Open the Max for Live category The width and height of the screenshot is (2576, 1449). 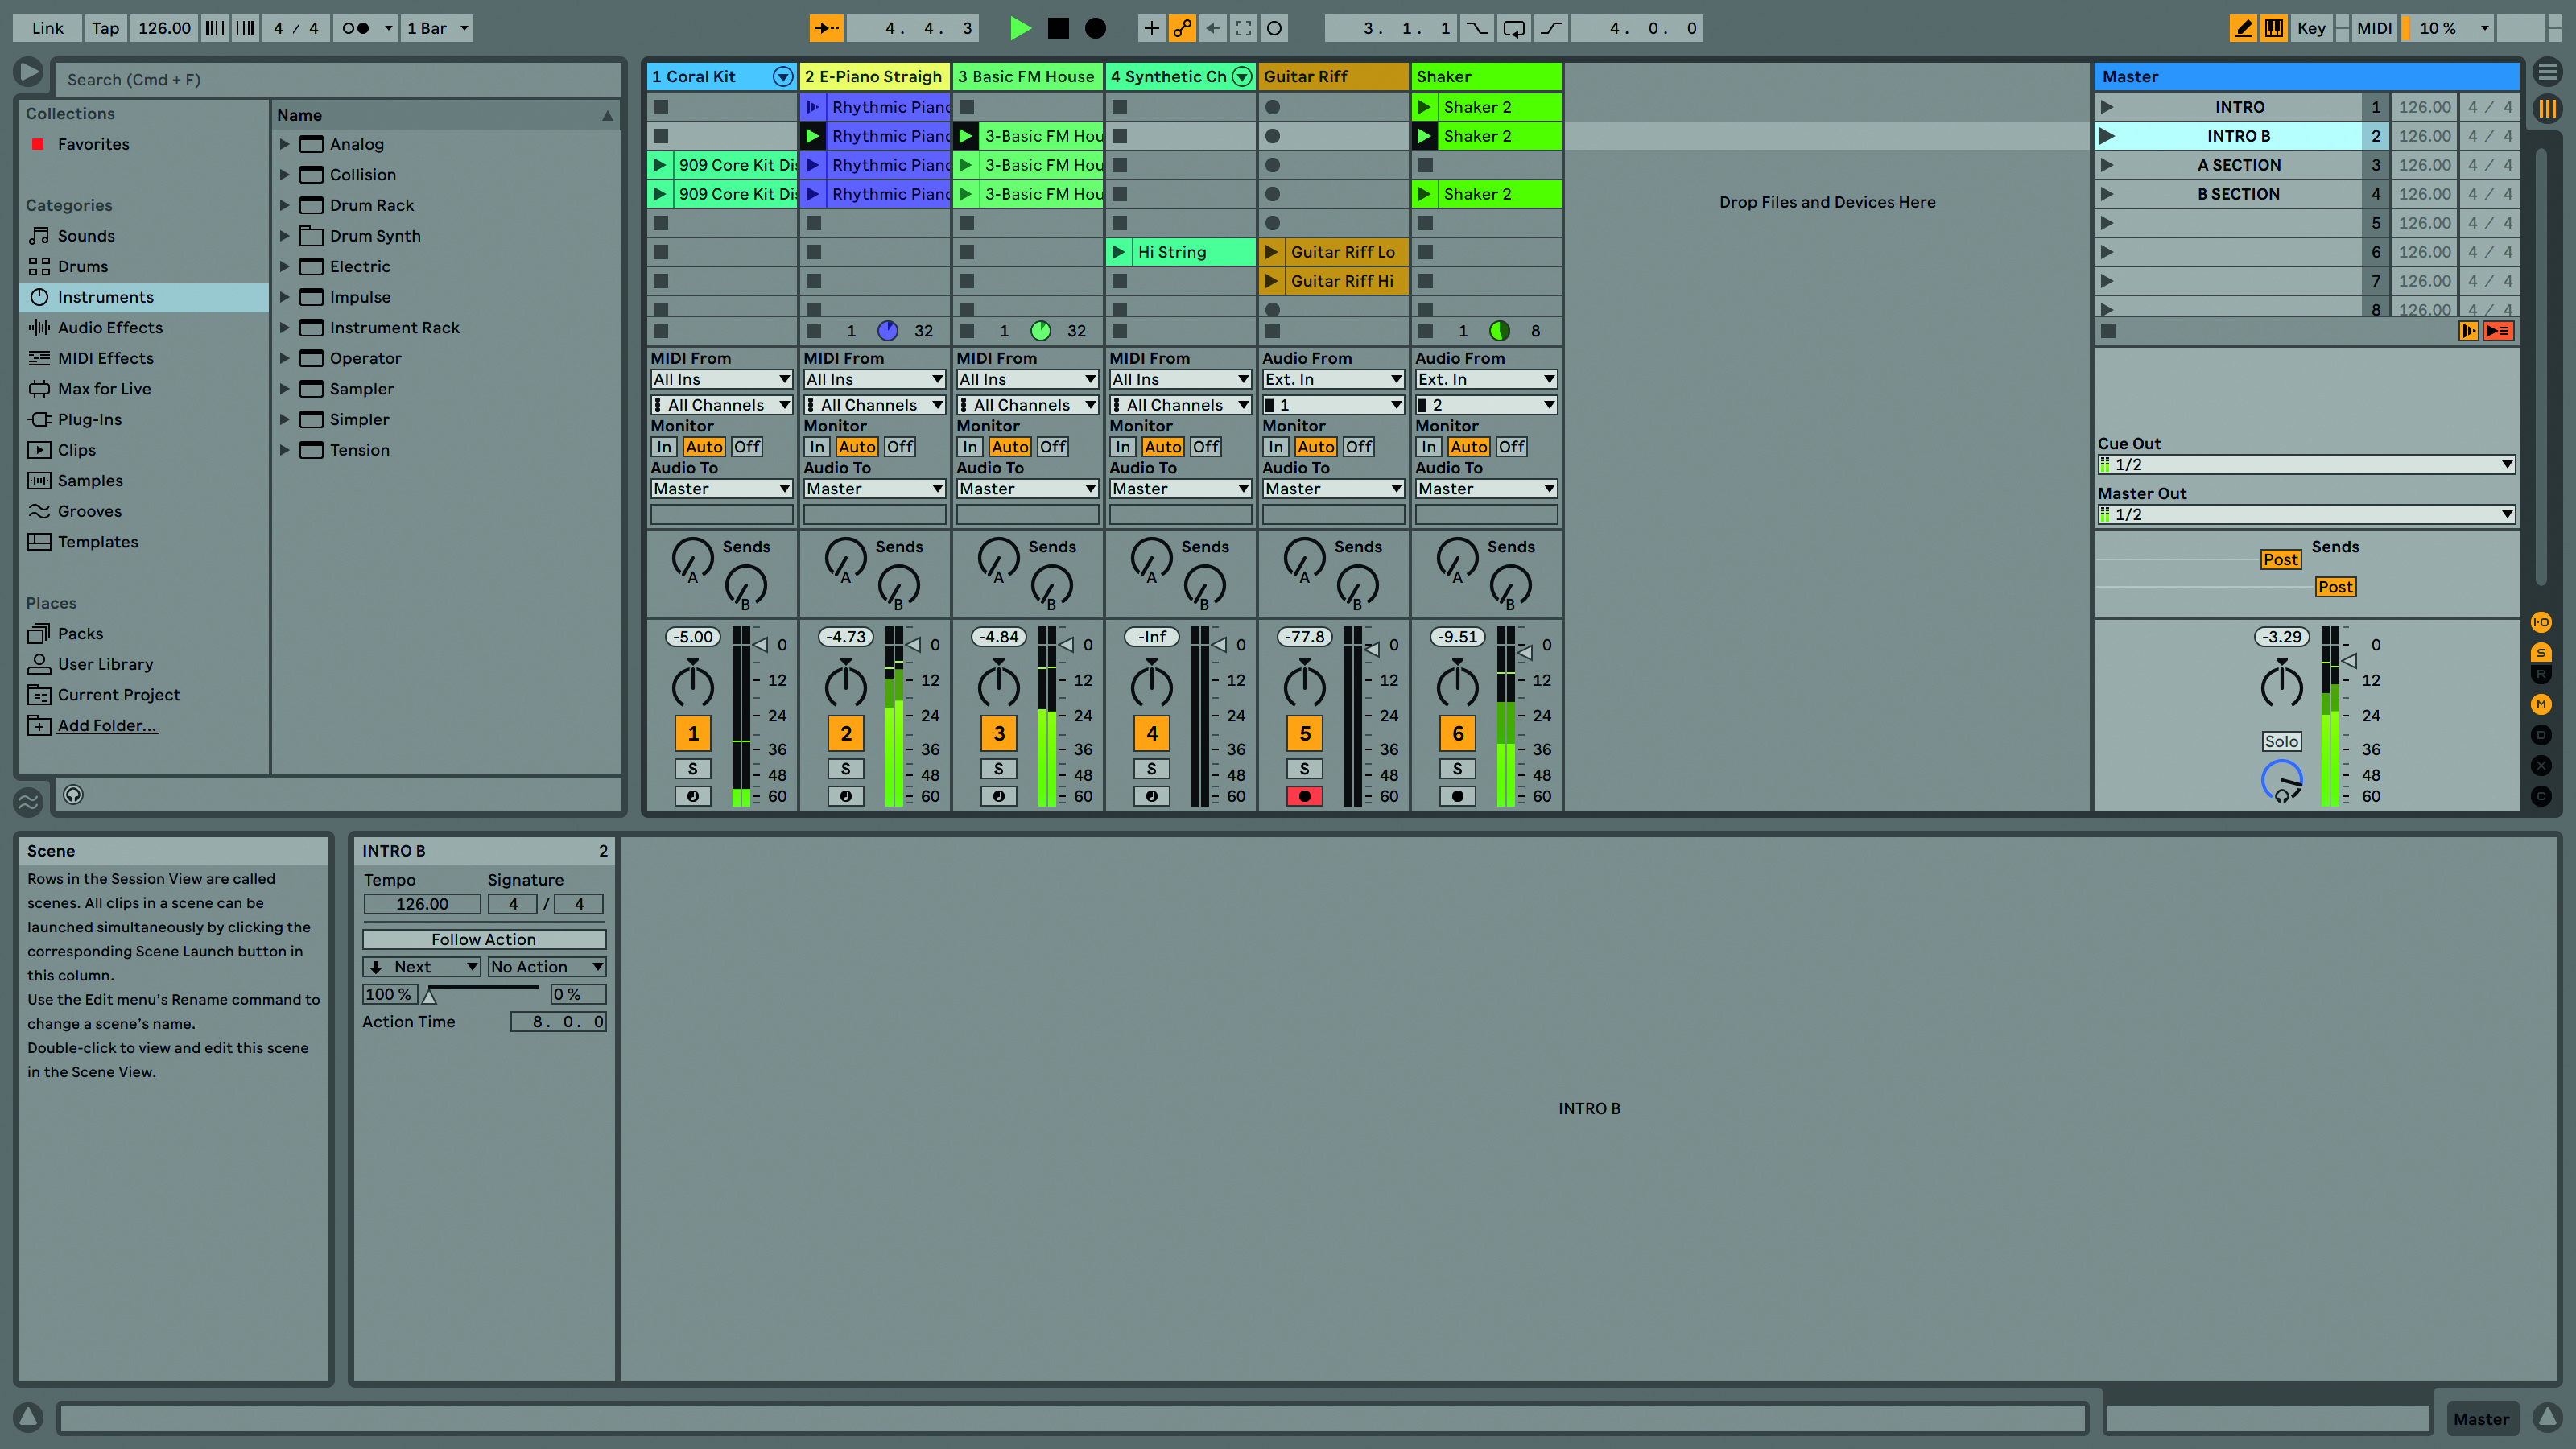[104, 389]
